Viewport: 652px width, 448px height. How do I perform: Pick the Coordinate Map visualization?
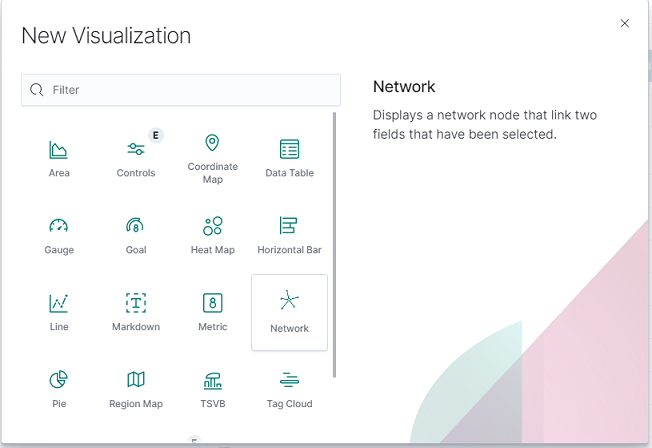tap(212, 158)
